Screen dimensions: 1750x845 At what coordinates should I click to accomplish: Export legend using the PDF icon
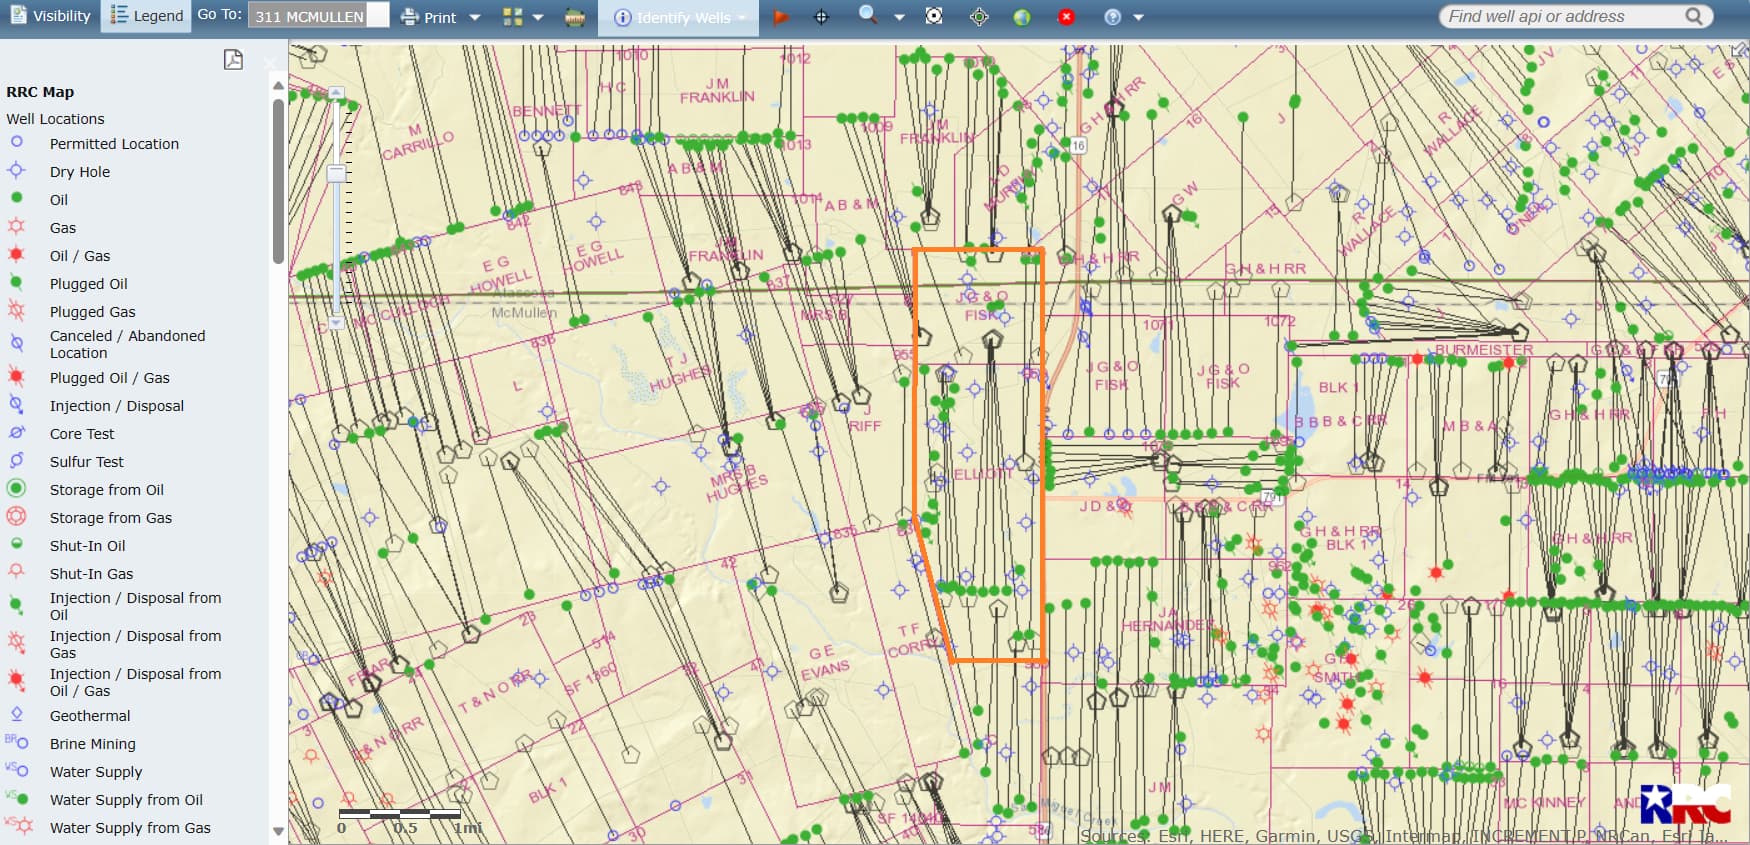pyautogui.click(x=233, y=59)
